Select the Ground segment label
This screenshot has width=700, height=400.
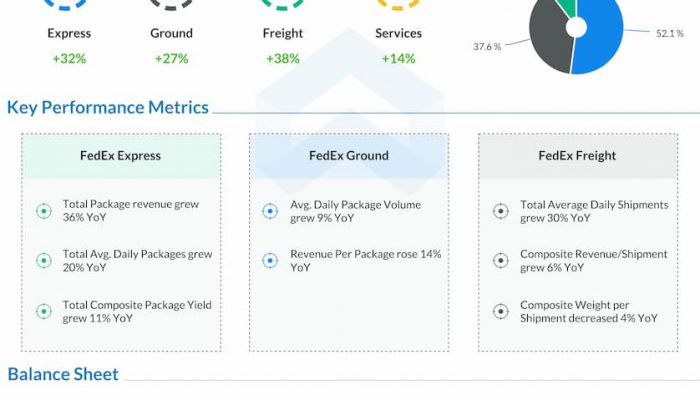pos(171,34)
